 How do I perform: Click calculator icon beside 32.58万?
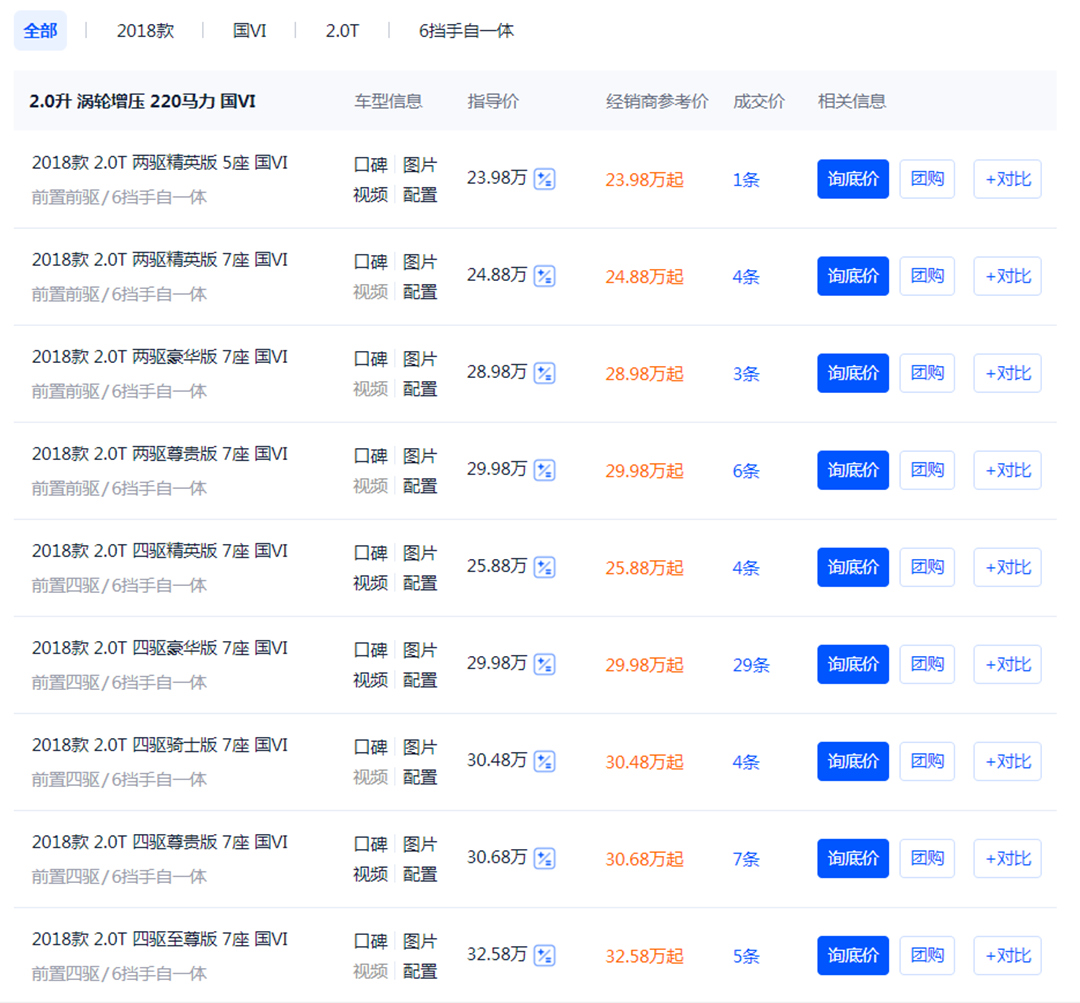544,955
